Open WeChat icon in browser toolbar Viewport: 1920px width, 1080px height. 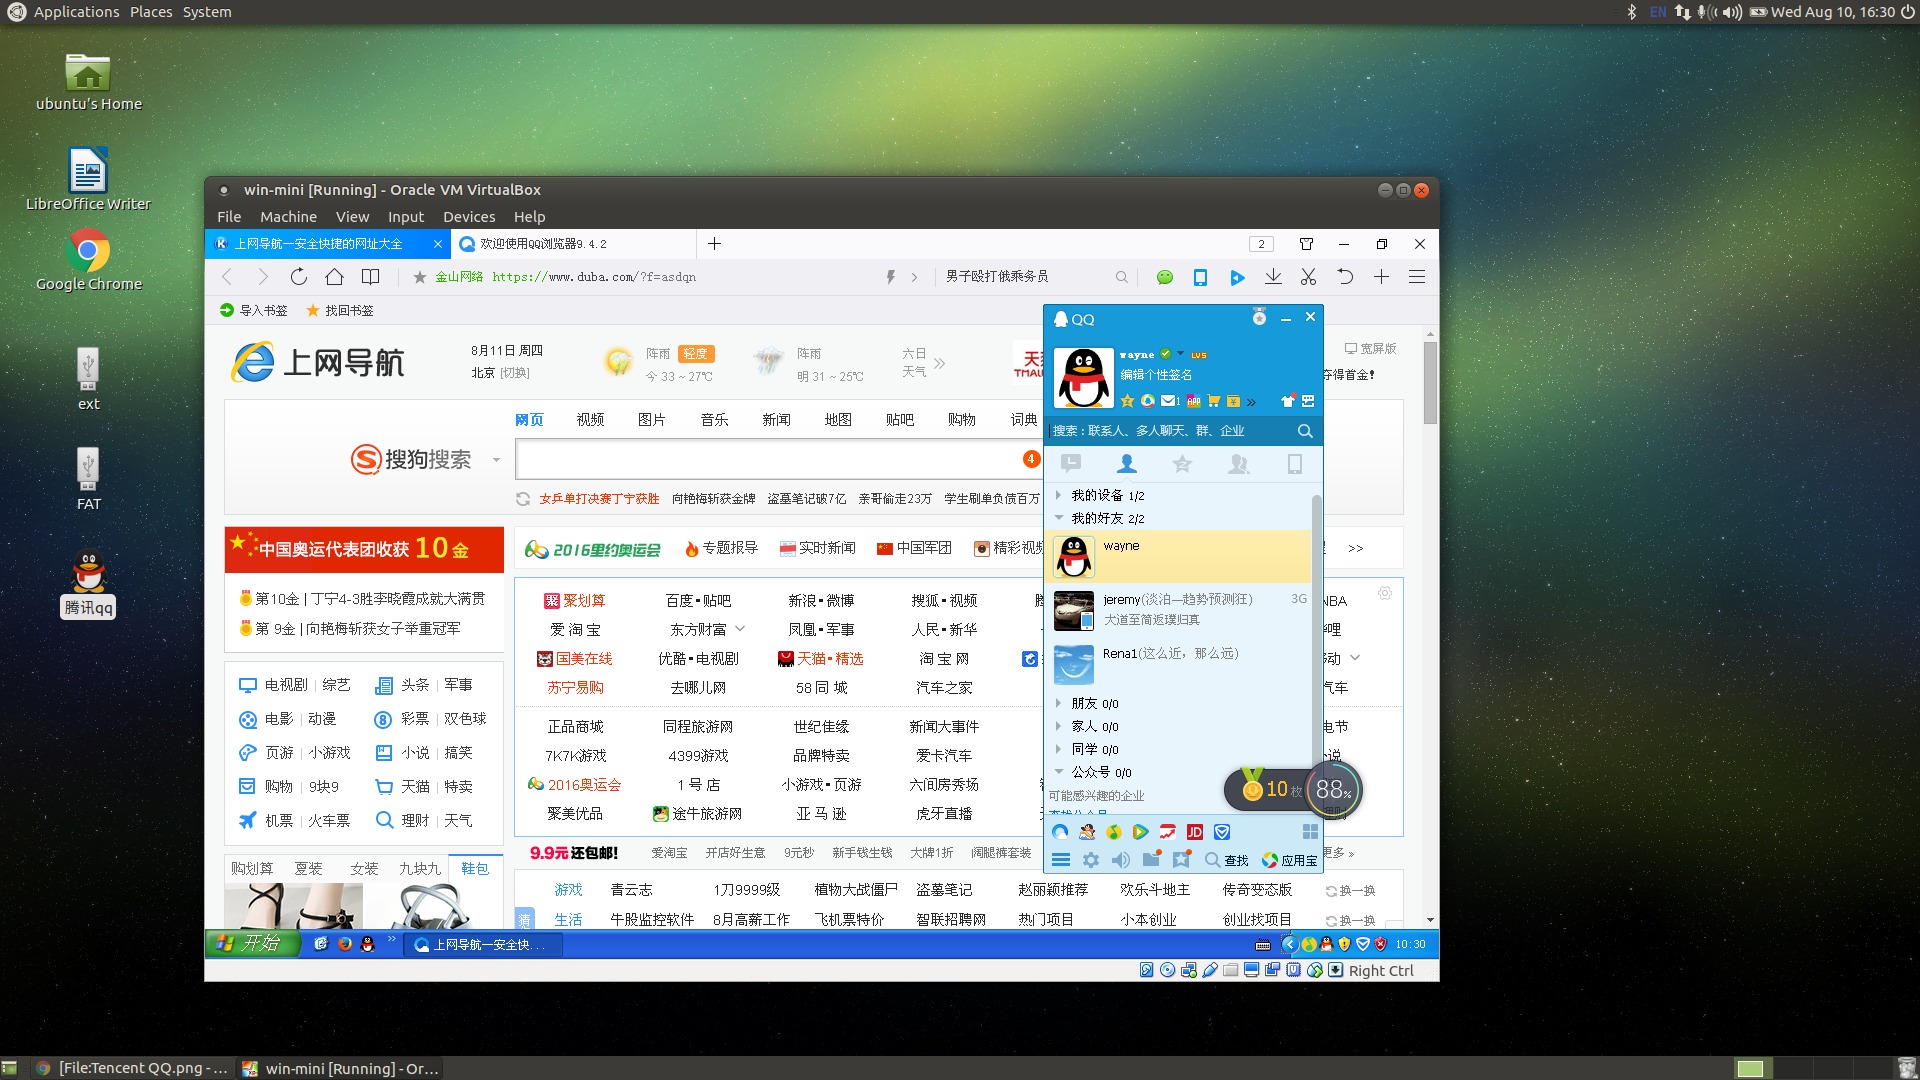pos(1165,277)
